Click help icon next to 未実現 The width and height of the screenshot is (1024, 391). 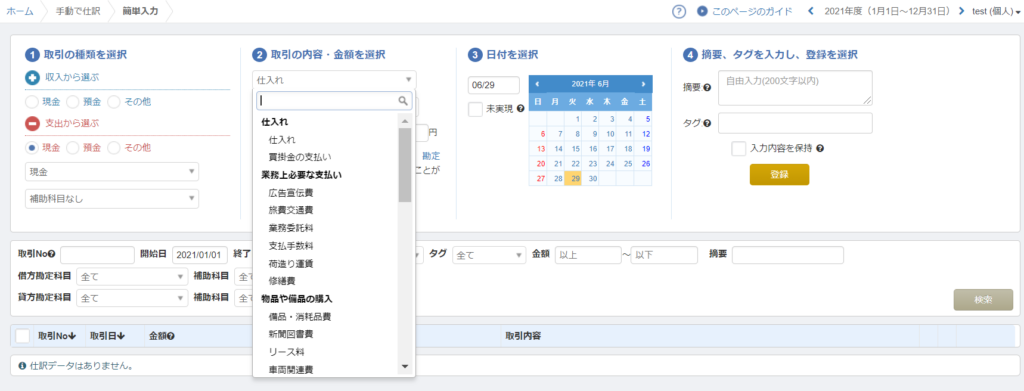[x=520, y=108]
